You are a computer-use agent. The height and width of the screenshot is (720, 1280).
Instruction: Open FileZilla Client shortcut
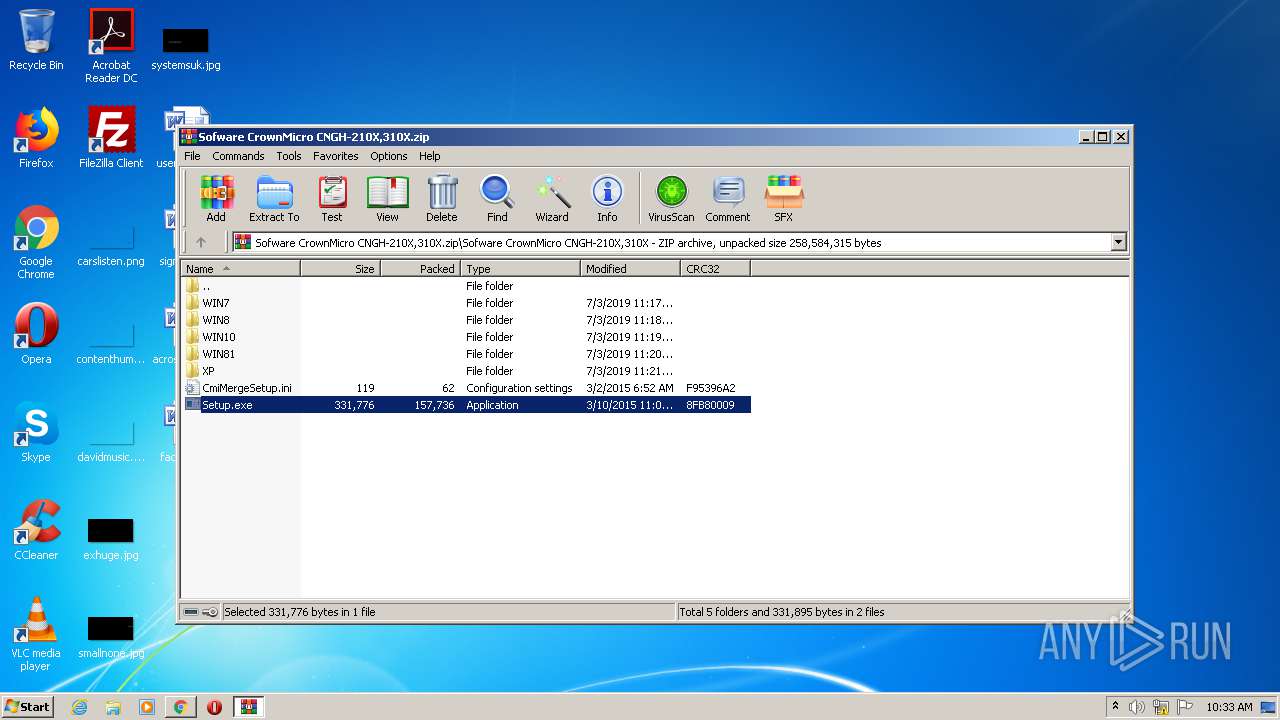111,138
